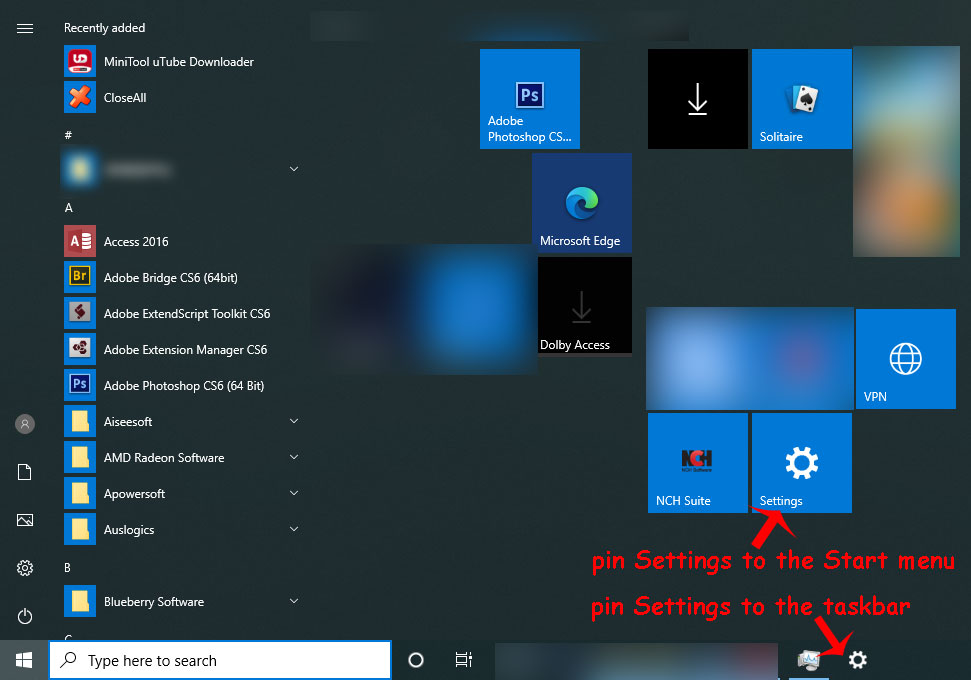Start NCH Suite from its tile
The width and height of the screenshot is (971, 680).
[697, 462]
